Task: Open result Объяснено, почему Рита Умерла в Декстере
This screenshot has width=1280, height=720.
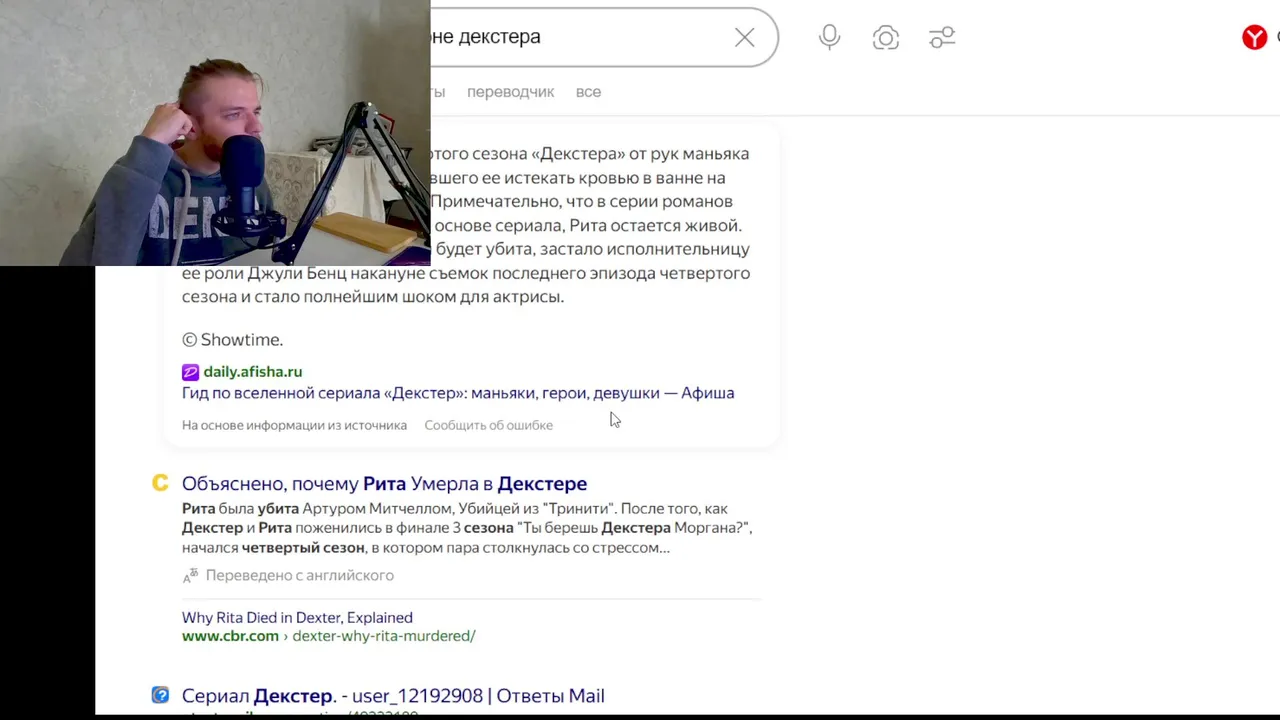Action: tap(384, 484)
